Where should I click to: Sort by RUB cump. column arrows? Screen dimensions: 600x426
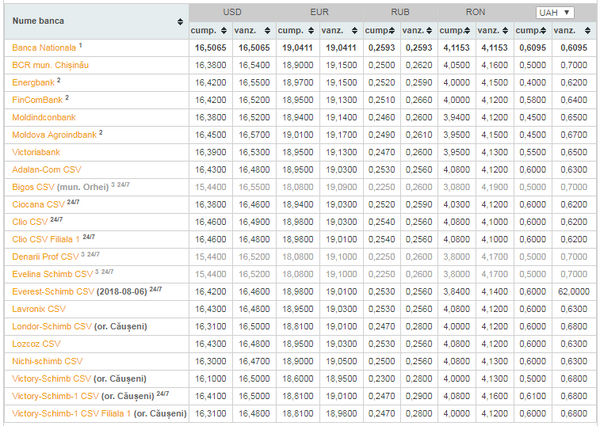(392, 31)
